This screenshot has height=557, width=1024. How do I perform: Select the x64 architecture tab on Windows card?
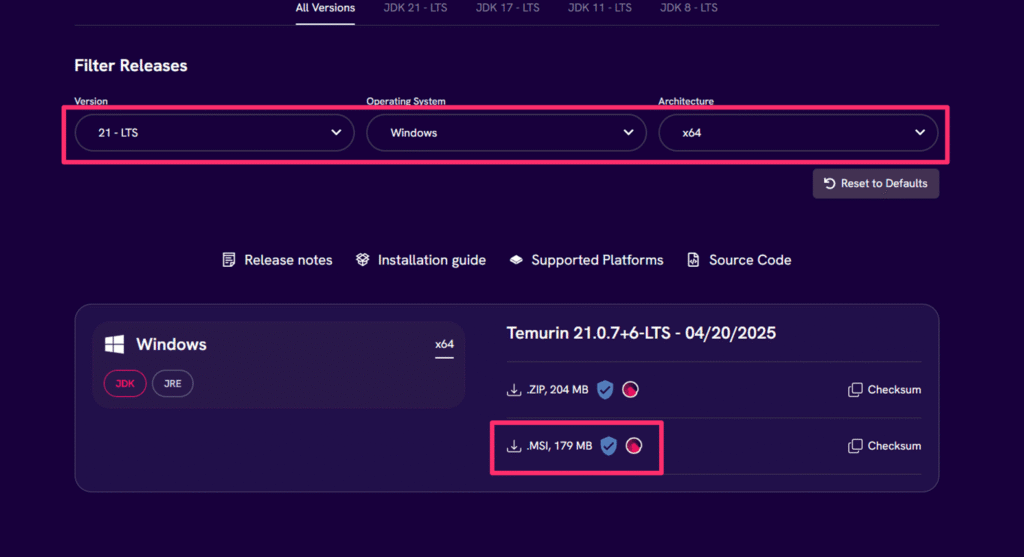[x=444, y=345]
